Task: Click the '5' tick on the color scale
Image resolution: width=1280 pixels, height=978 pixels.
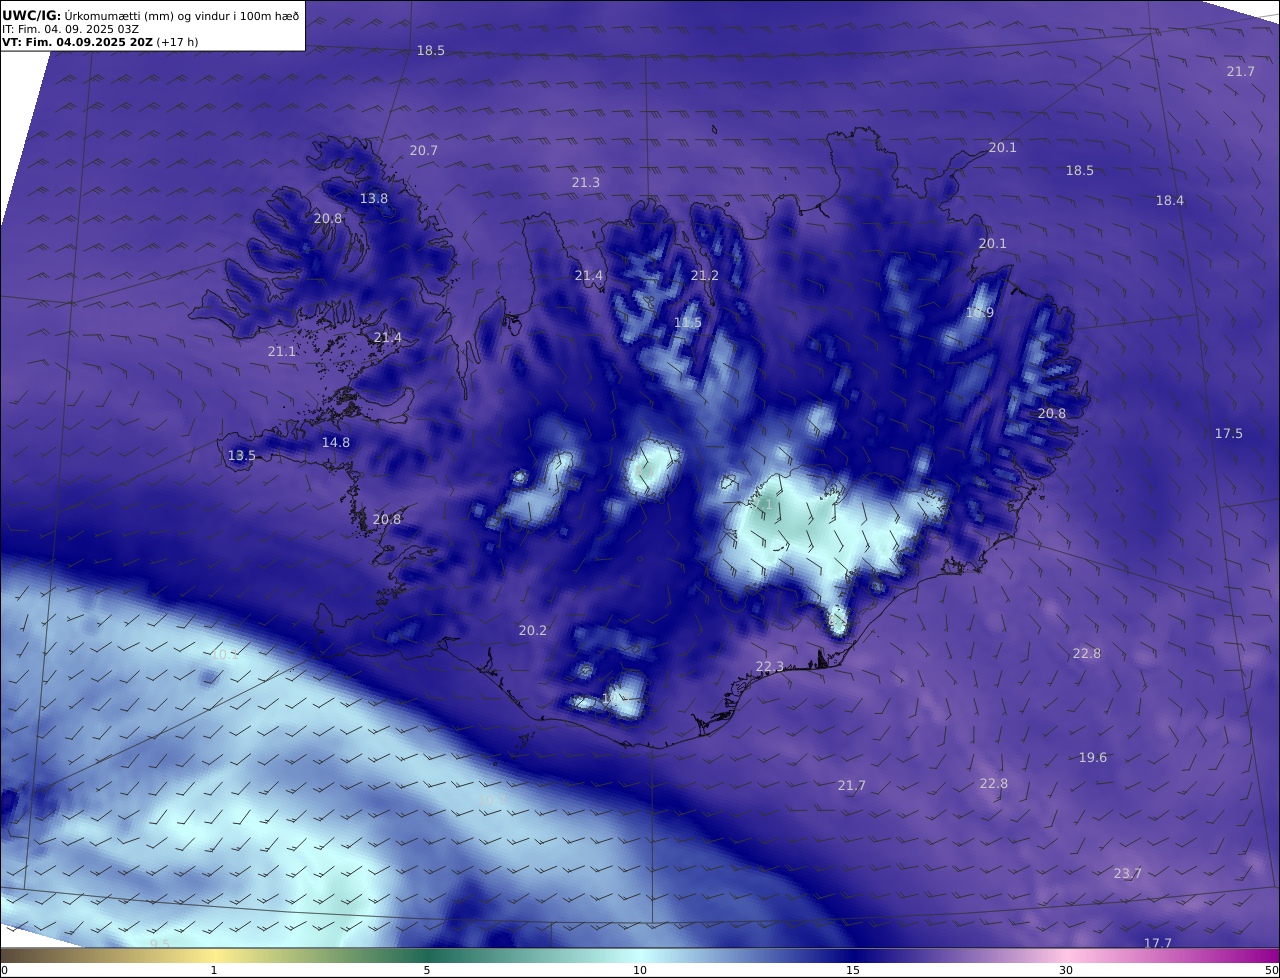Action: click(x=427, y=970)
